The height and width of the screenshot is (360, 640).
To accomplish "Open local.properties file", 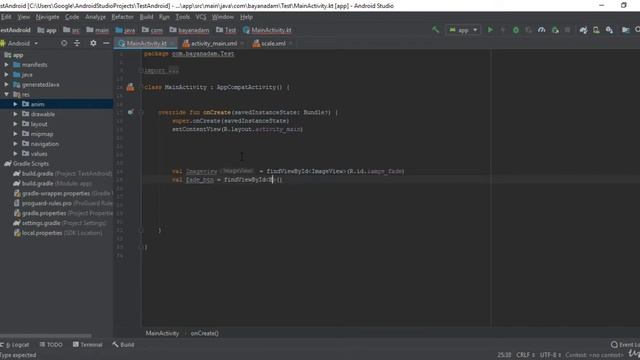I will pos(58,233).
